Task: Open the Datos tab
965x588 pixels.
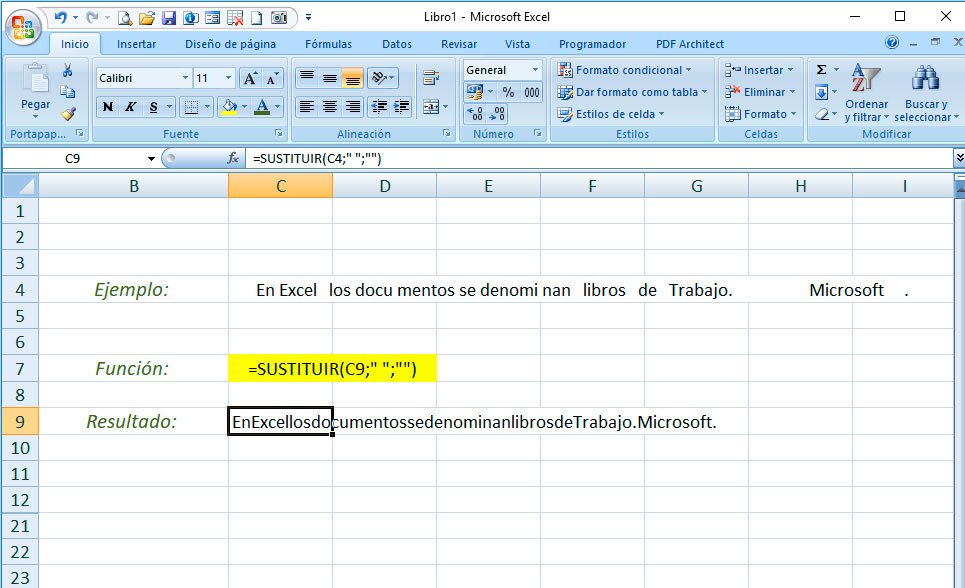Action: (397, 44)
